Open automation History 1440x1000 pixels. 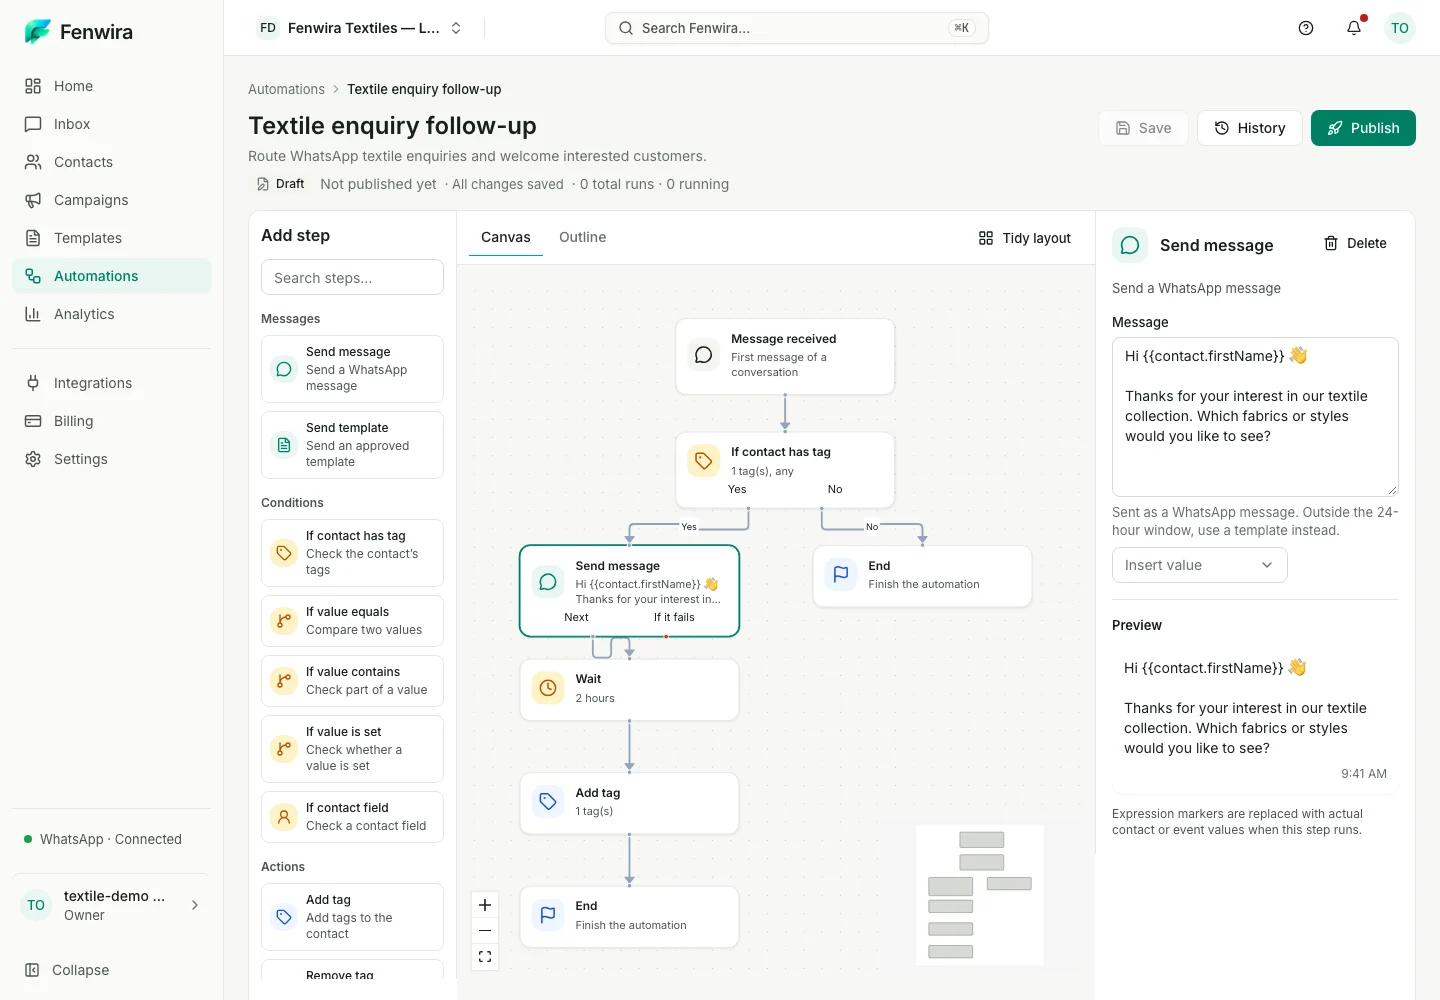pos(1250,128)
